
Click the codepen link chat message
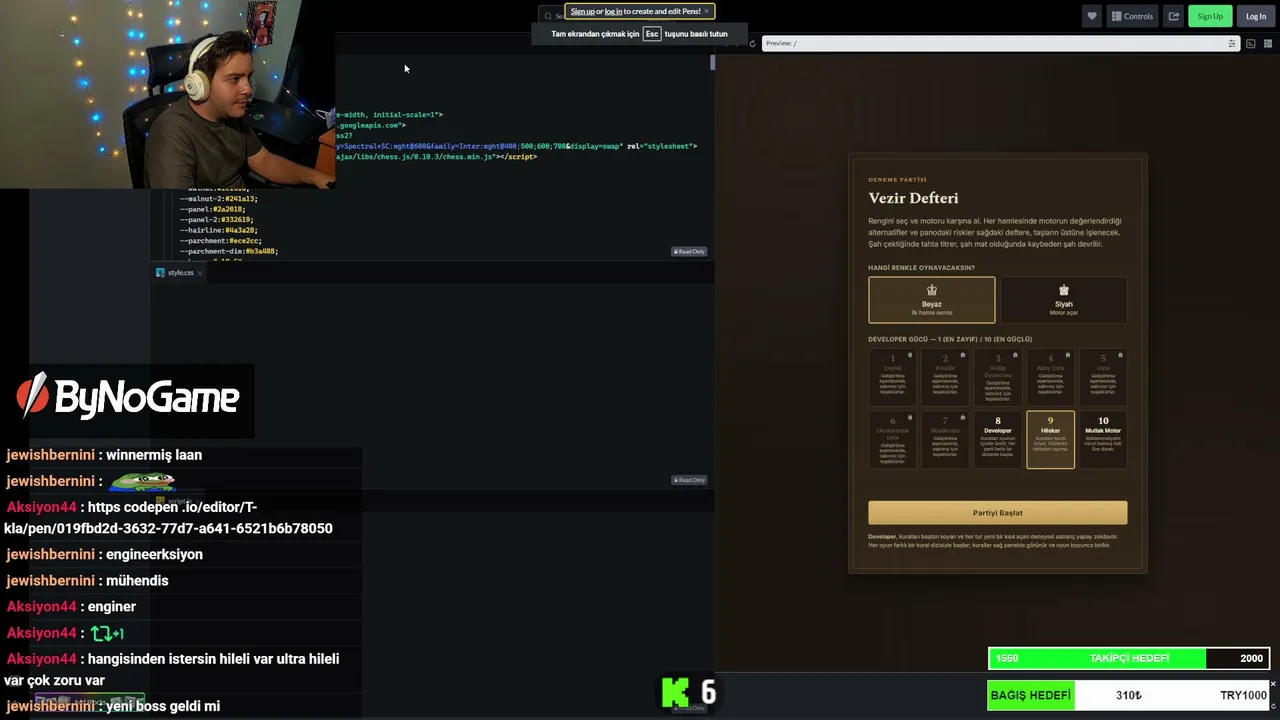click(x=170, y=517)
